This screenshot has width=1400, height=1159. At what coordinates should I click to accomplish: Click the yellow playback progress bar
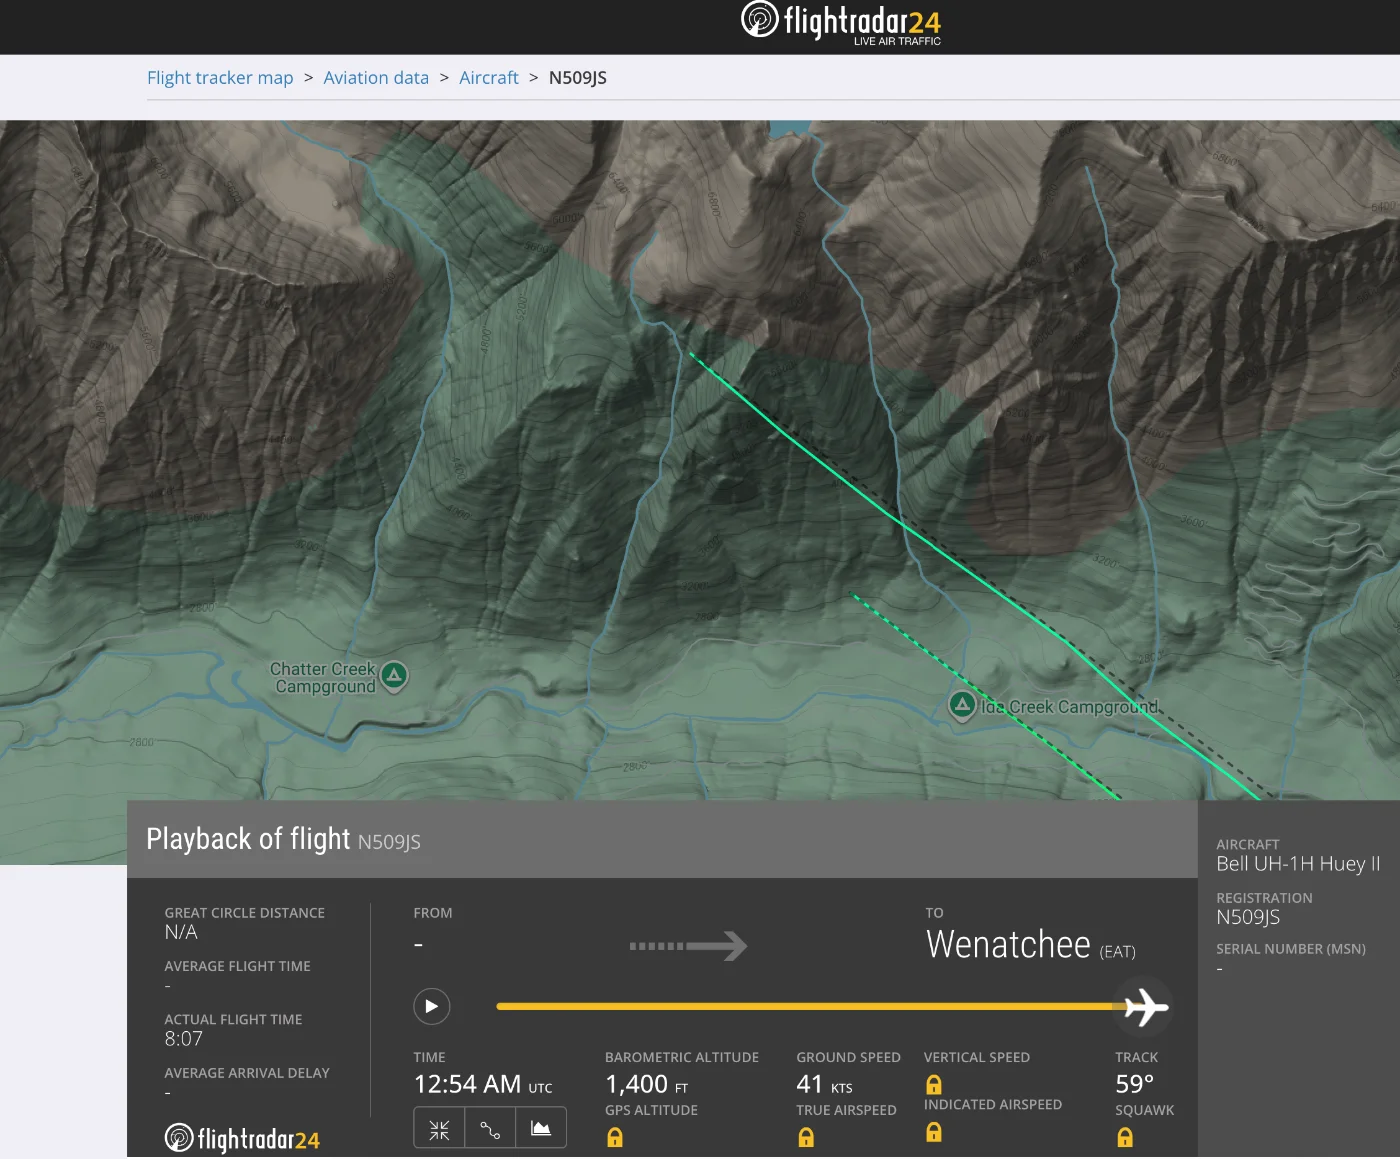click(800, 1006)
